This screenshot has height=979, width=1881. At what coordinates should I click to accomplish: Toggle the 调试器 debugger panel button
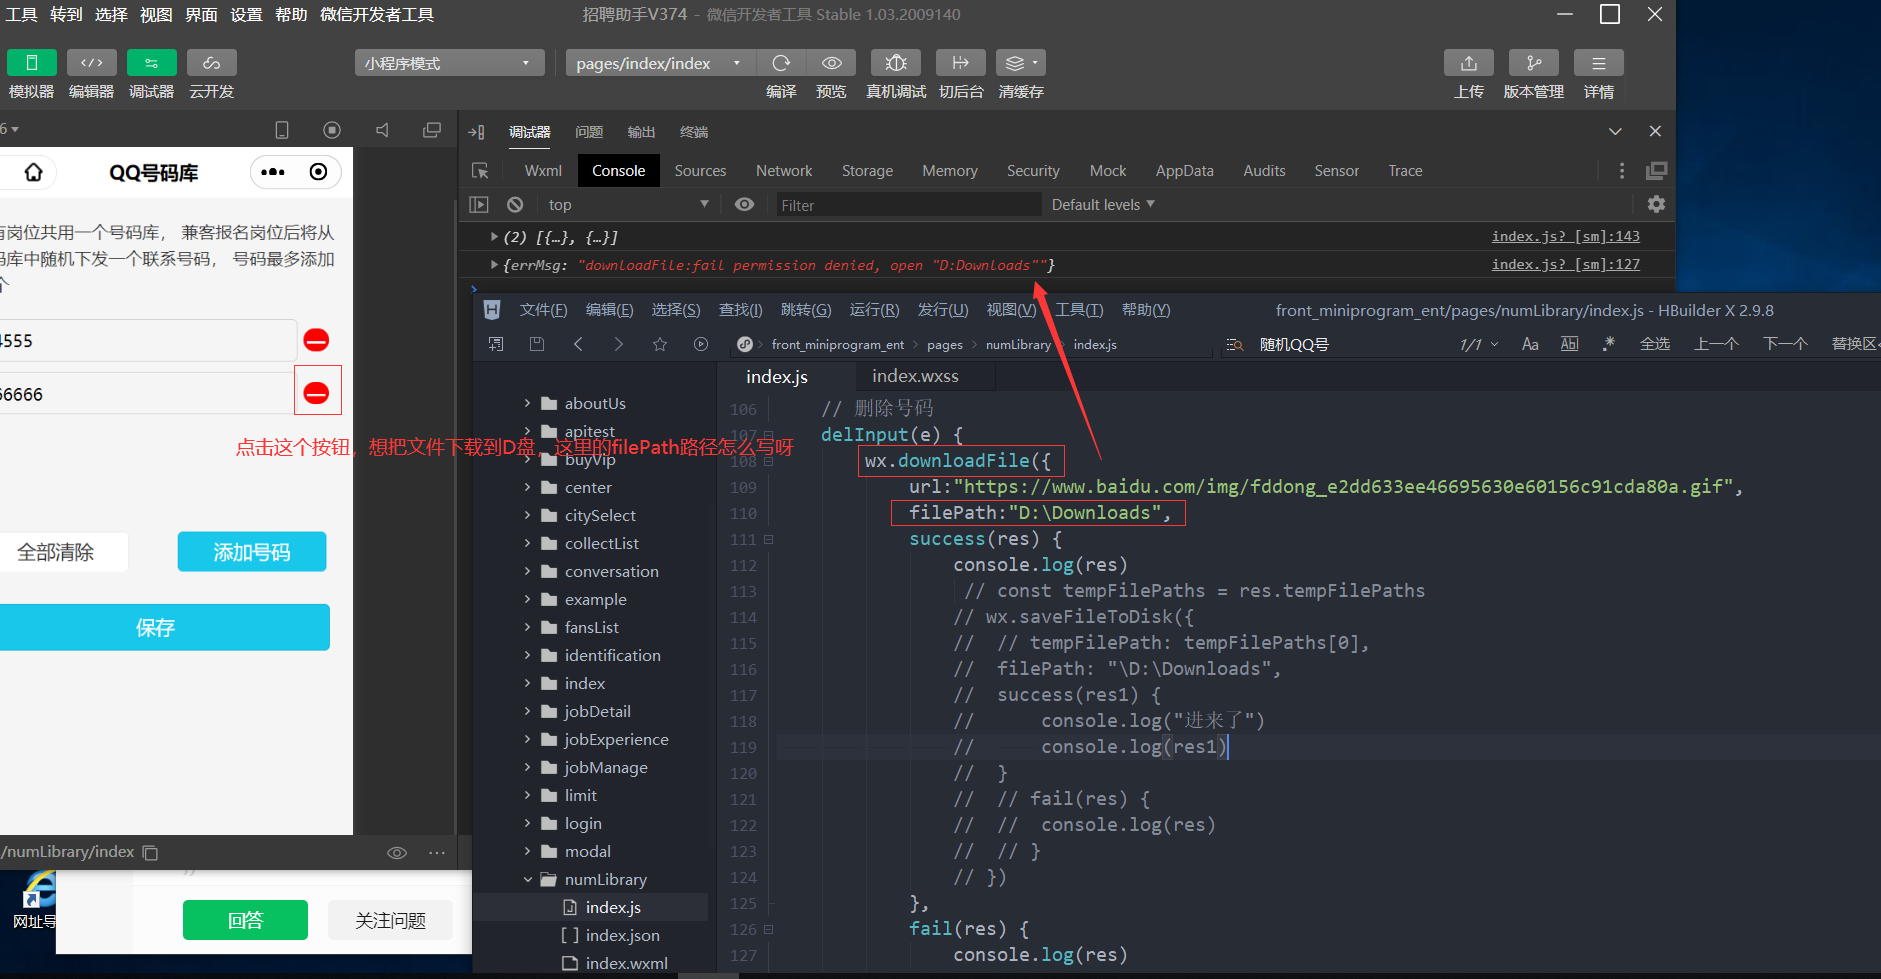(x=152, y=62)
